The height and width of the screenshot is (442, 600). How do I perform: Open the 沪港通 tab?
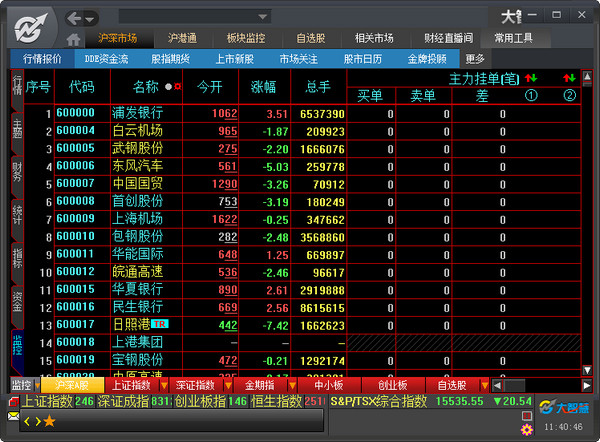pos(183,38)
